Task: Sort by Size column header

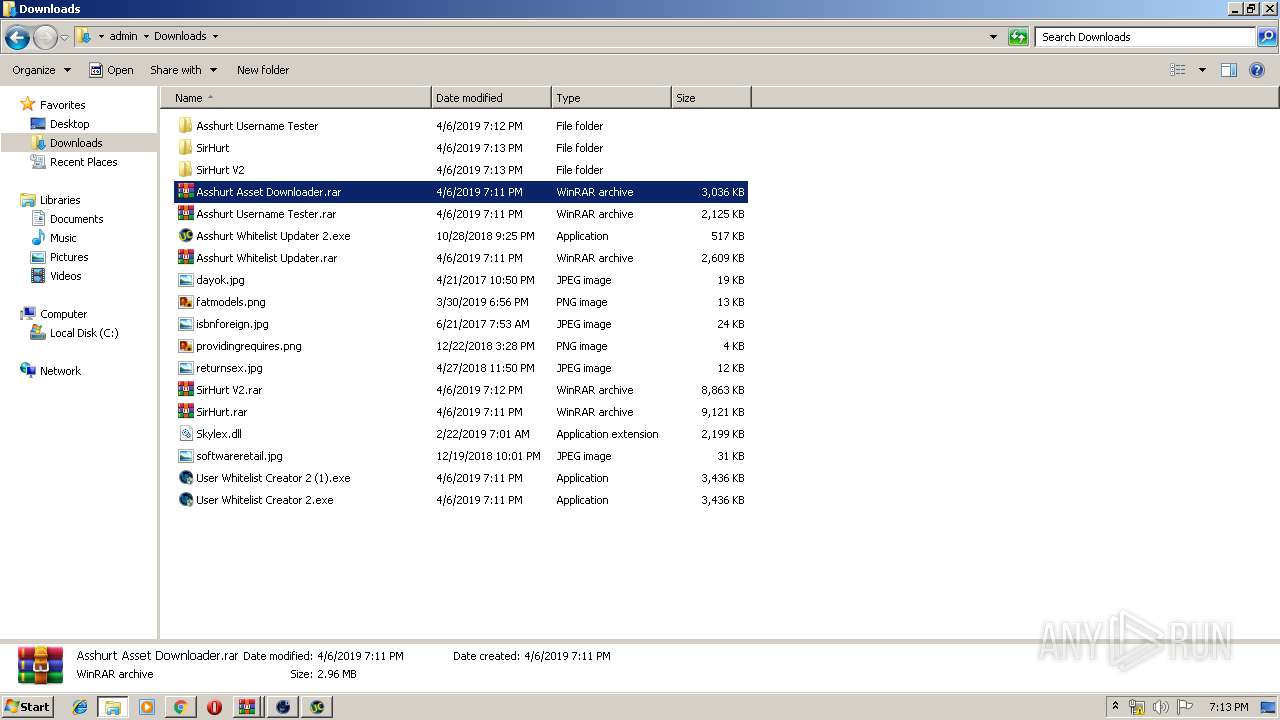Action: click(x=711, y=98)
